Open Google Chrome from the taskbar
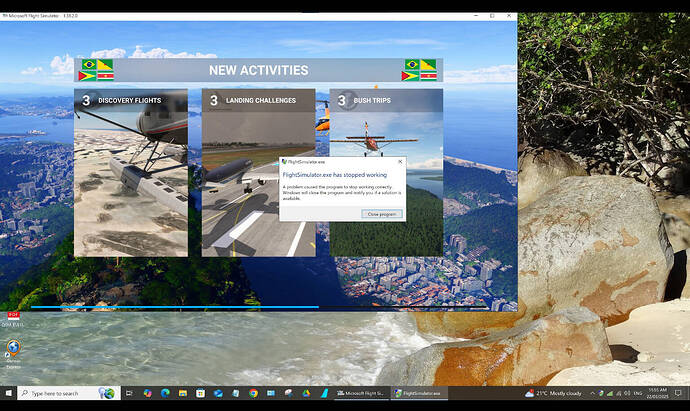The height and width of the screenshot is (411, 690). (253, 393)
